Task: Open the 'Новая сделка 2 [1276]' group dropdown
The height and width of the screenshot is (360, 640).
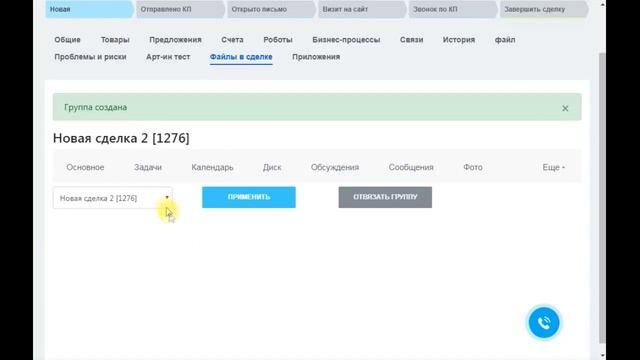Action: pyautogui.click(x=113, y=198)
